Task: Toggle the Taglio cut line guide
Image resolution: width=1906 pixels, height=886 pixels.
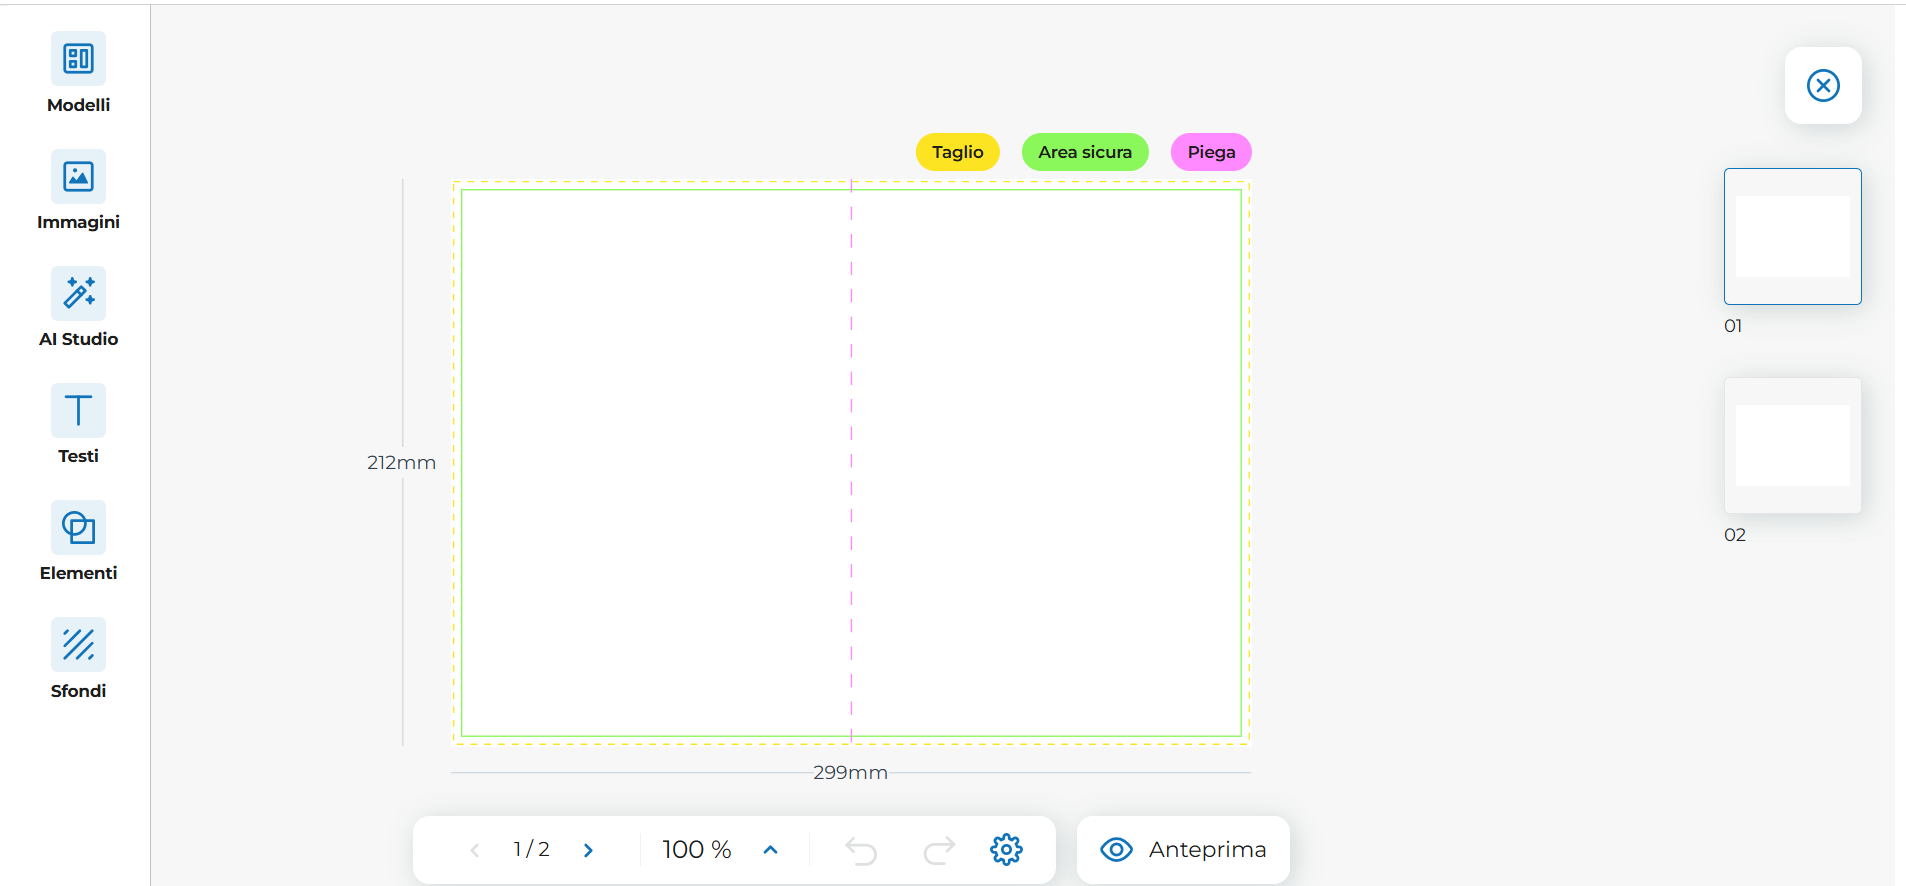Action: pos(957,152)
